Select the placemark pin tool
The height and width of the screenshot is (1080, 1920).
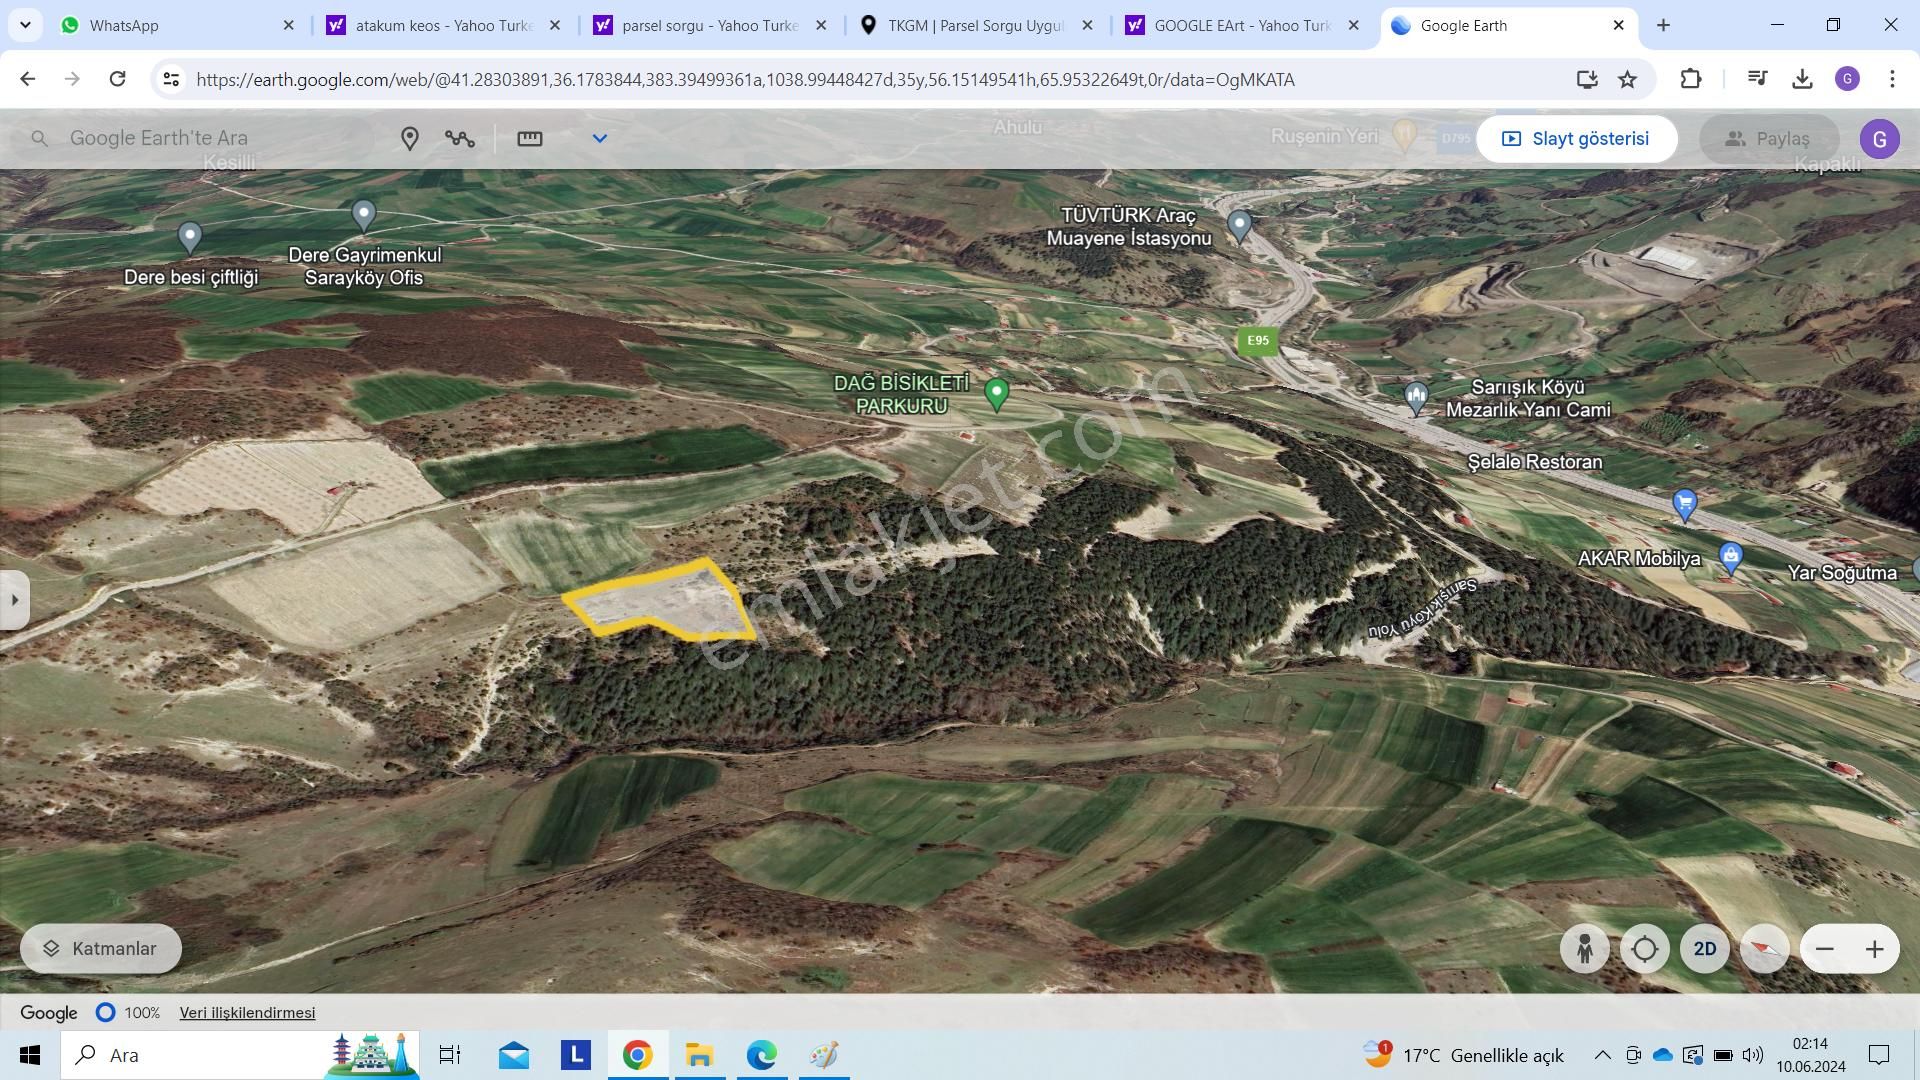(x=410, y=138)
